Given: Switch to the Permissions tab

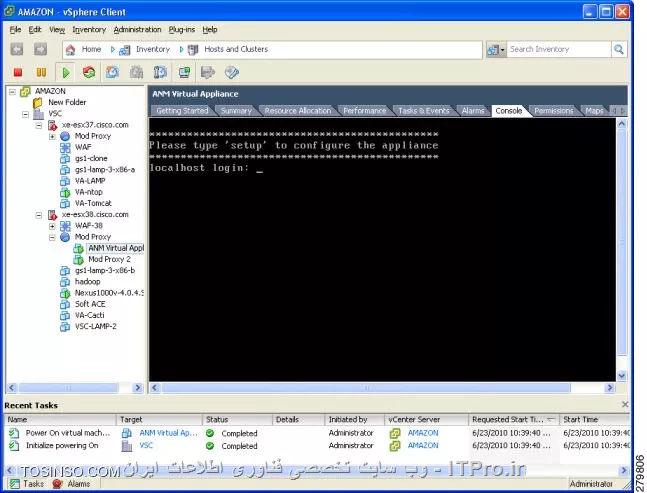Looking at the screenshot, I should (554, 111).
